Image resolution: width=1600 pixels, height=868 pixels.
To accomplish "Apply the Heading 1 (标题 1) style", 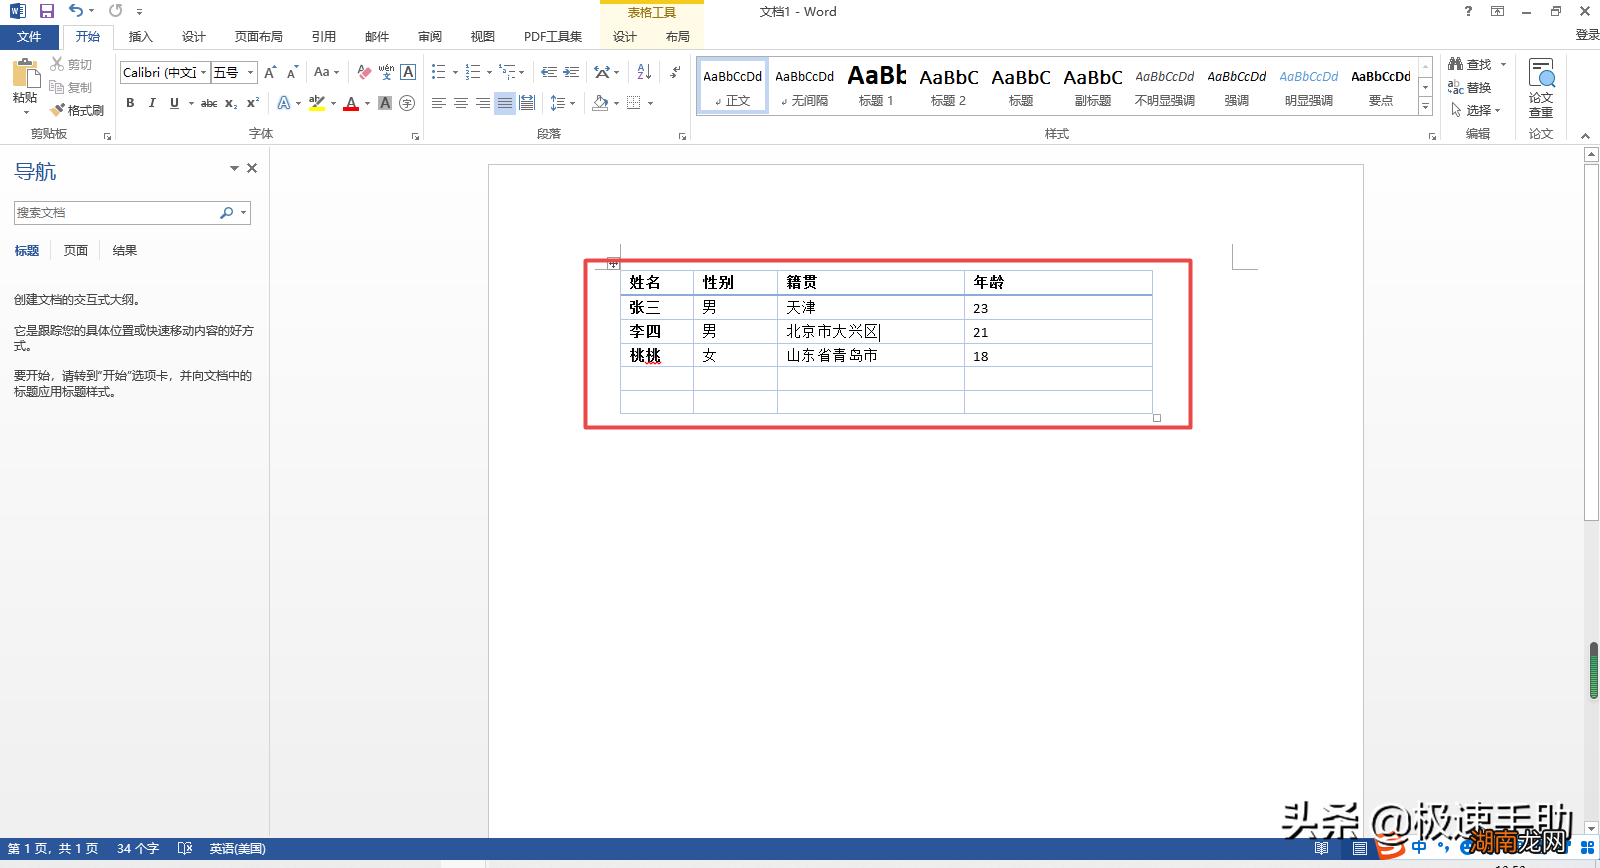I will pos(877,86).
